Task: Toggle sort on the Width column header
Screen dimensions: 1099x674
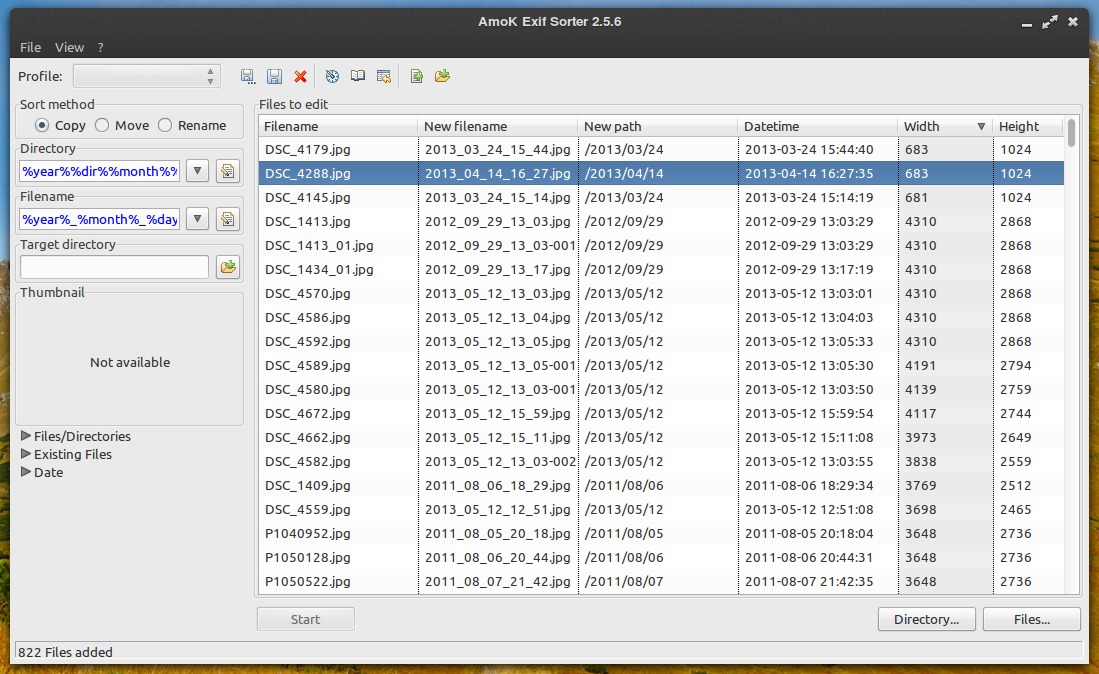Action: point(945,126)
